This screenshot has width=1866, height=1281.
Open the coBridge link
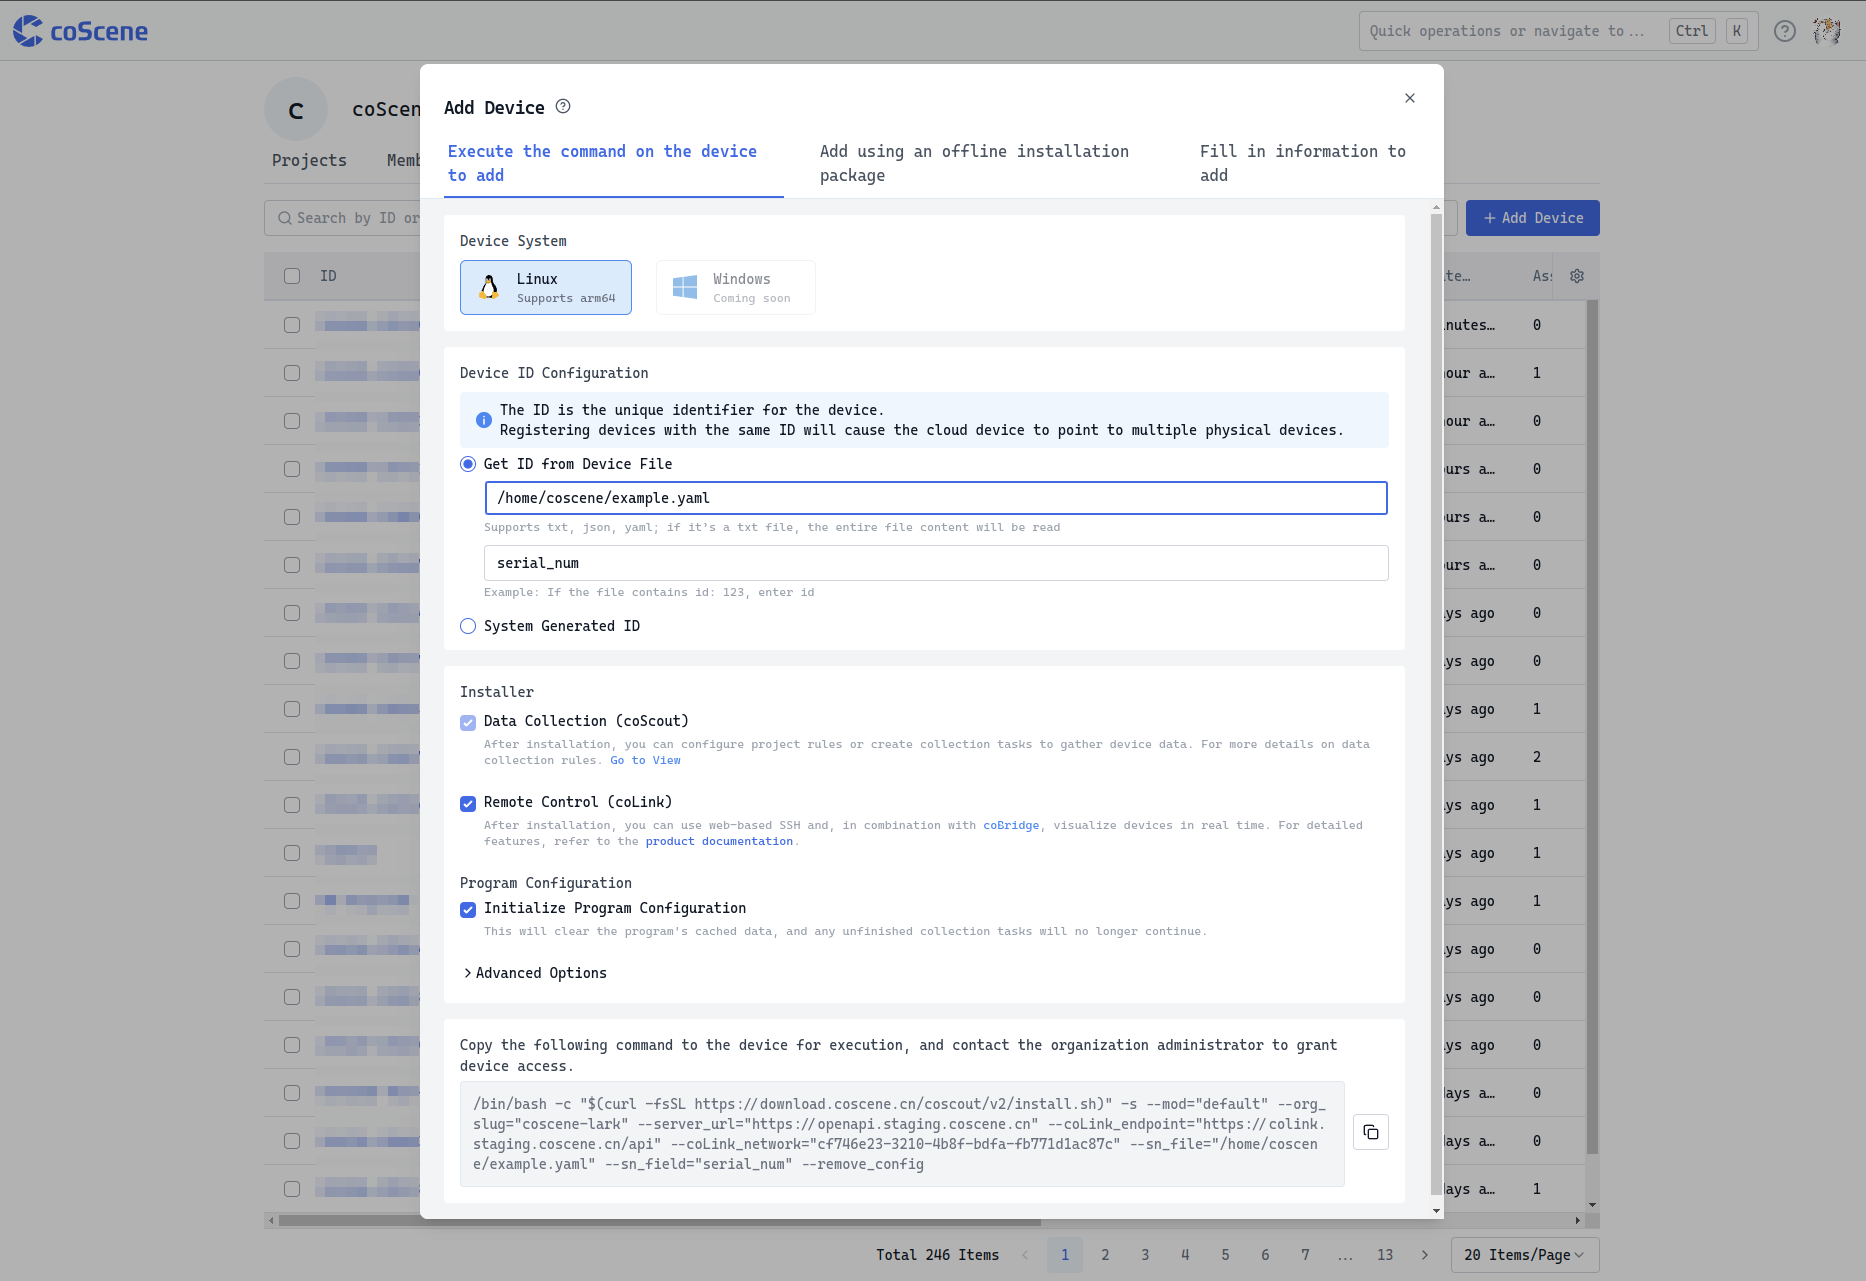[1011, 825]
